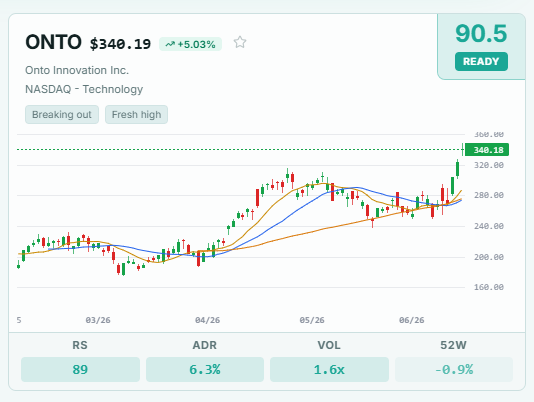This screenshot has height=402, width=534.
Task: Click the 90.5 score value
Action: click(481, 33)
